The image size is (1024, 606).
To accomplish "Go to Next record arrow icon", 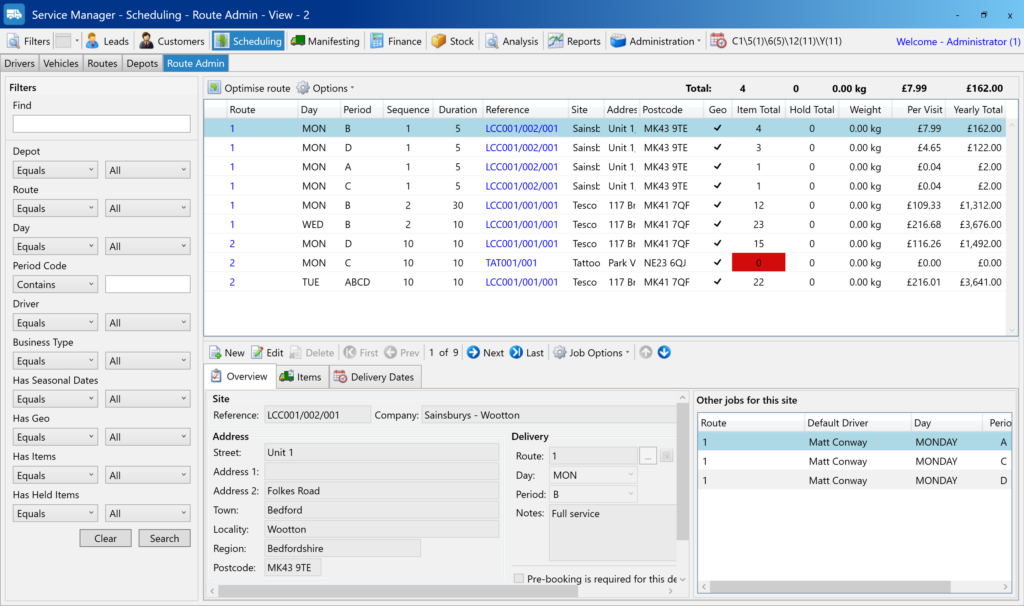I will coord(474,352).
